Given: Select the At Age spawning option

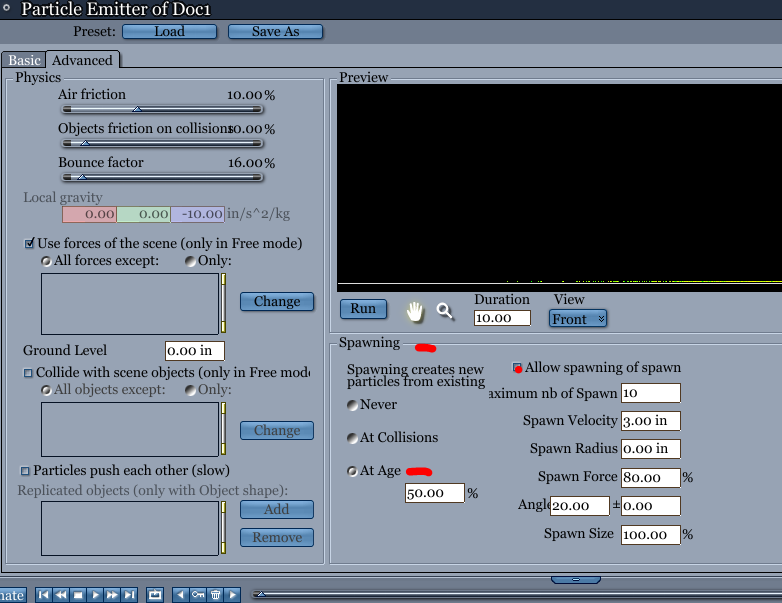Looking at the screenshot, I should coord(352,471).
